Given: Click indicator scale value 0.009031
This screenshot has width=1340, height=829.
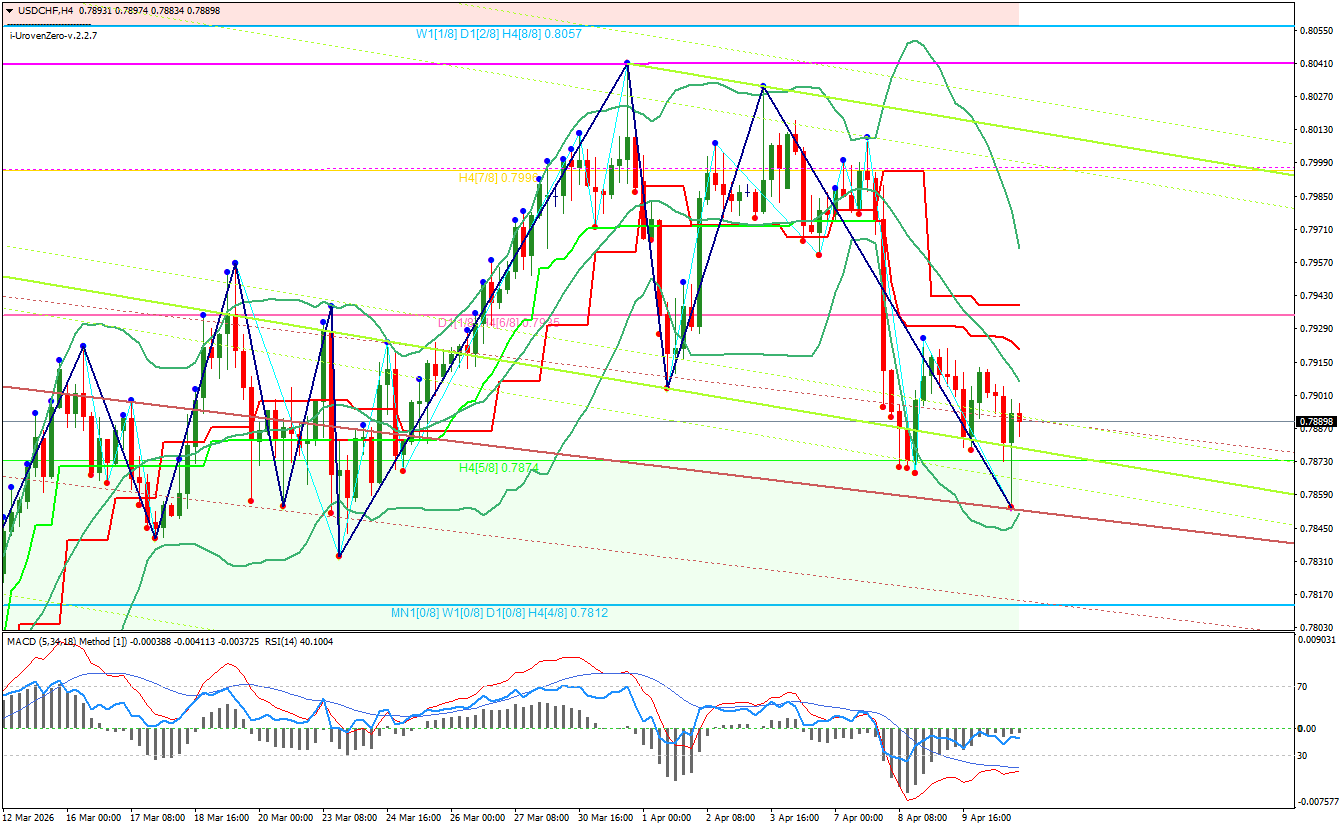Looking at the screenshot, I should 1318,639.
